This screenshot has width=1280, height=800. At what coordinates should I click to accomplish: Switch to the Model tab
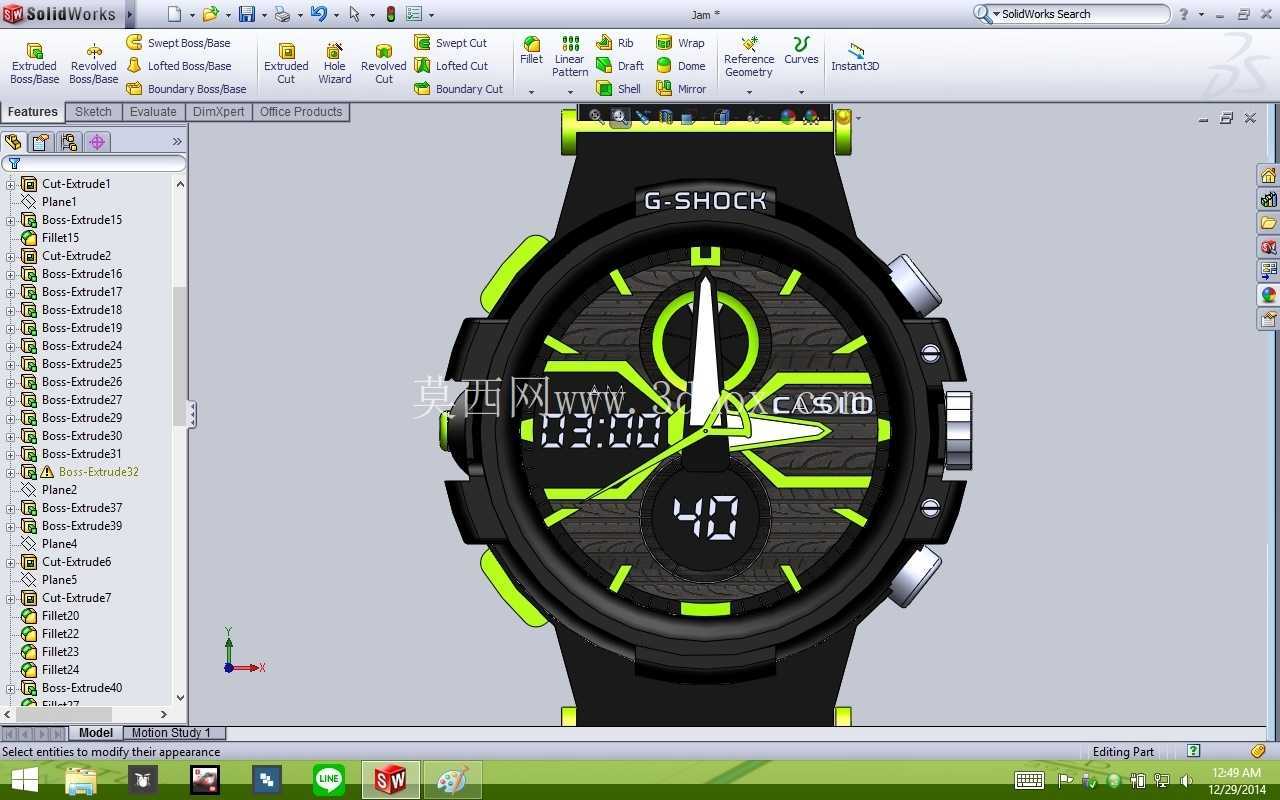(x=96, y=733)
